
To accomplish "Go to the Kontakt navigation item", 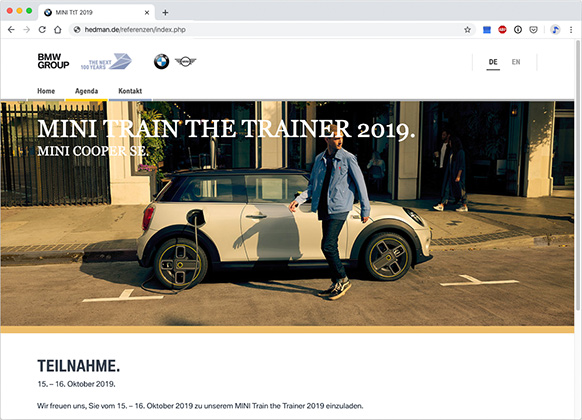I will [130, 91].
